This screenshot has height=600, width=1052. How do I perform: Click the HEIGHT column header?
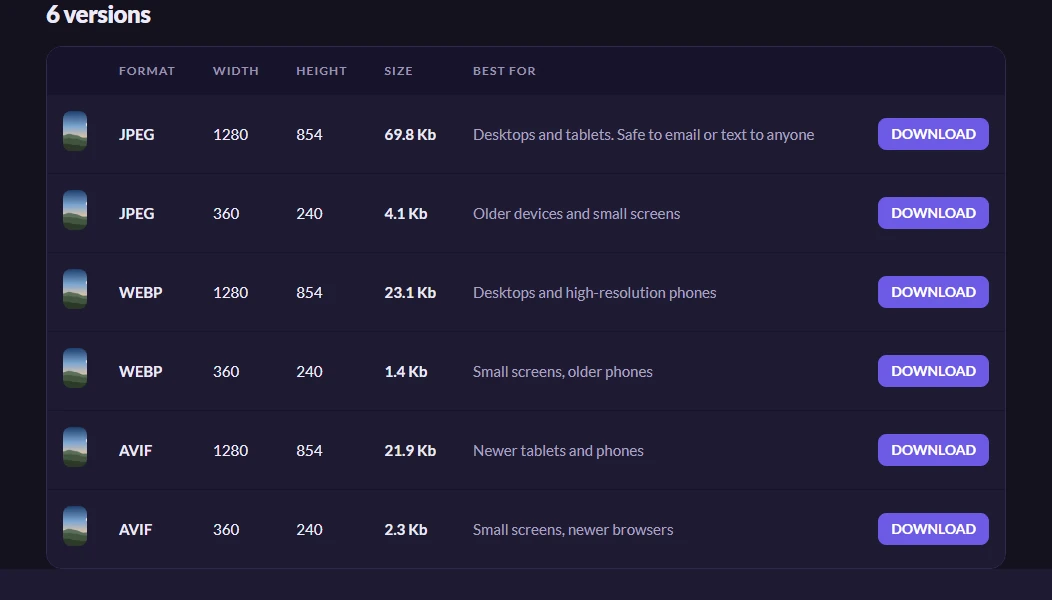321,71
